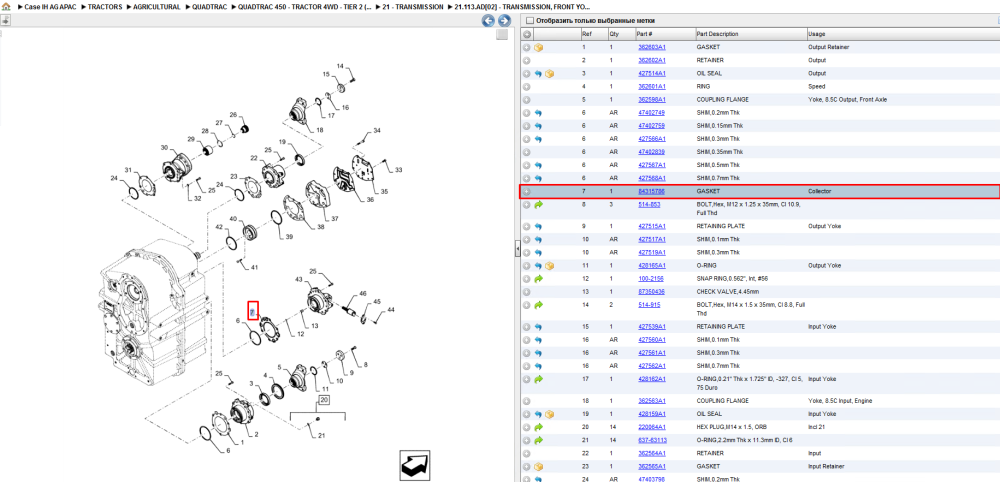Collapse the diagram panel with splitter arrow
This screenshot has height=482, width=1000.
(x=518, y=249)
